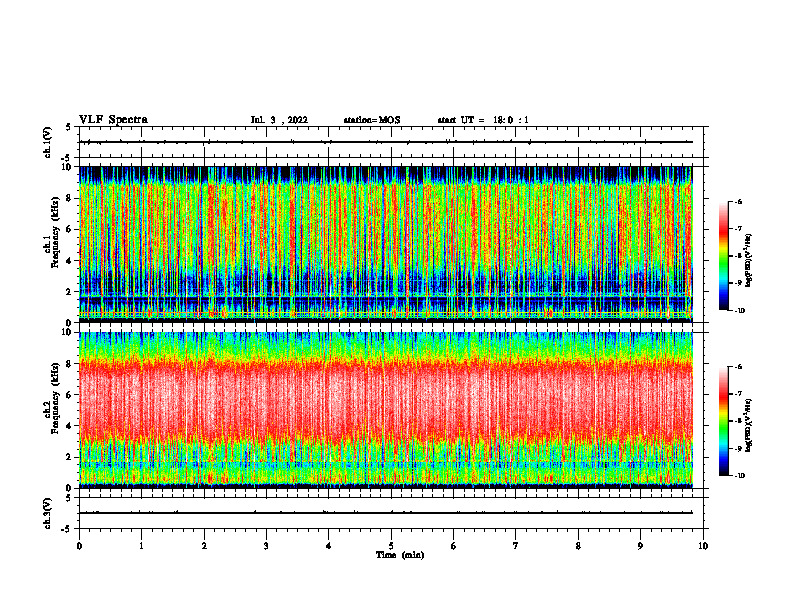Click the "-5" tick on ch.3(V) axis
Image resolution: width=792 pixels, height=612 pixels.
pos(68,529)
